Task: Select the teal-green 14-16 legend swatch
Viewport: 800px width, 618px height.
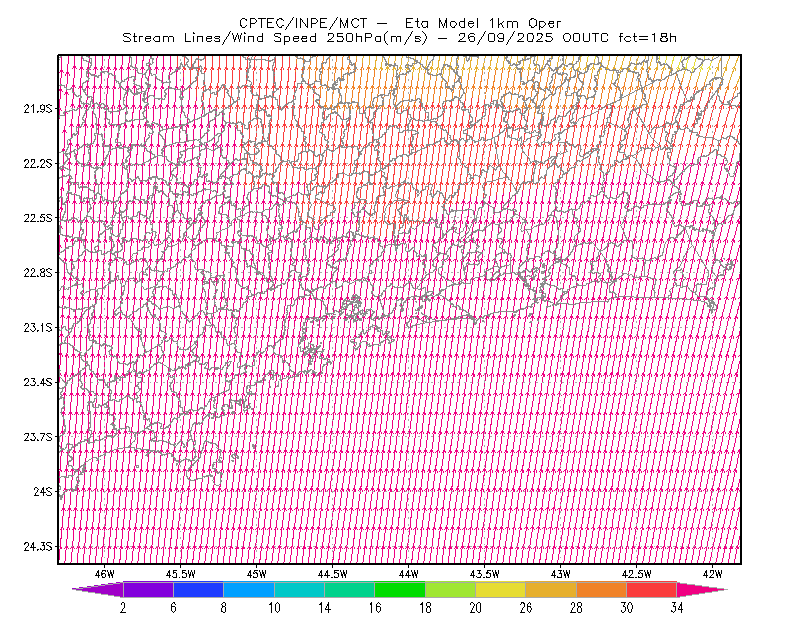Action: point(349,589)
